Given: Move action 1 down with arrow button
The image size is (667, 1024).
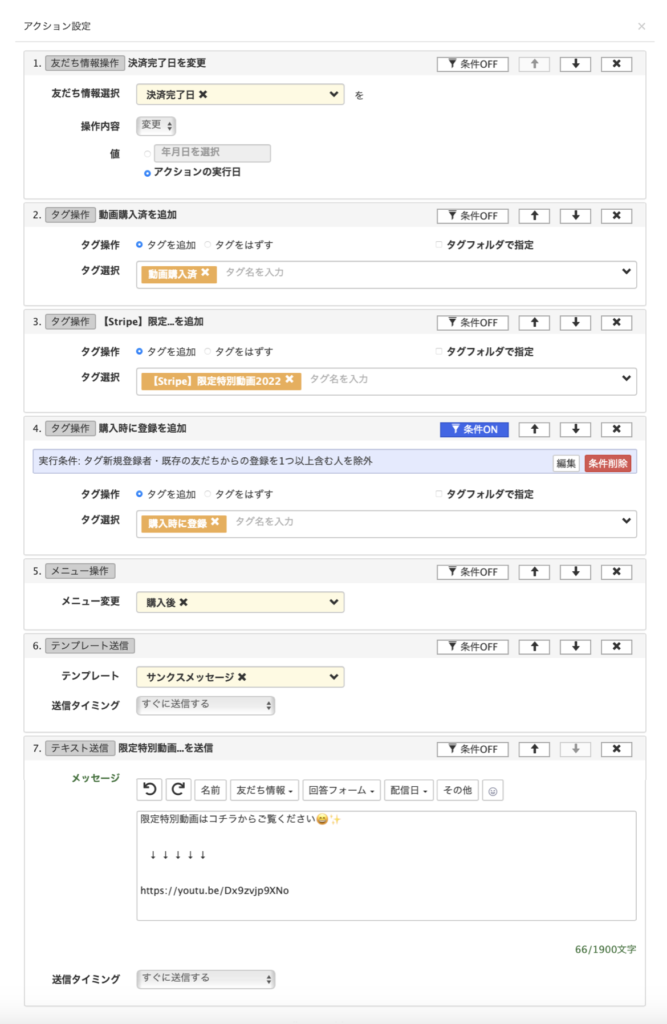Looking at the screenshot, I should pos(575,64).
